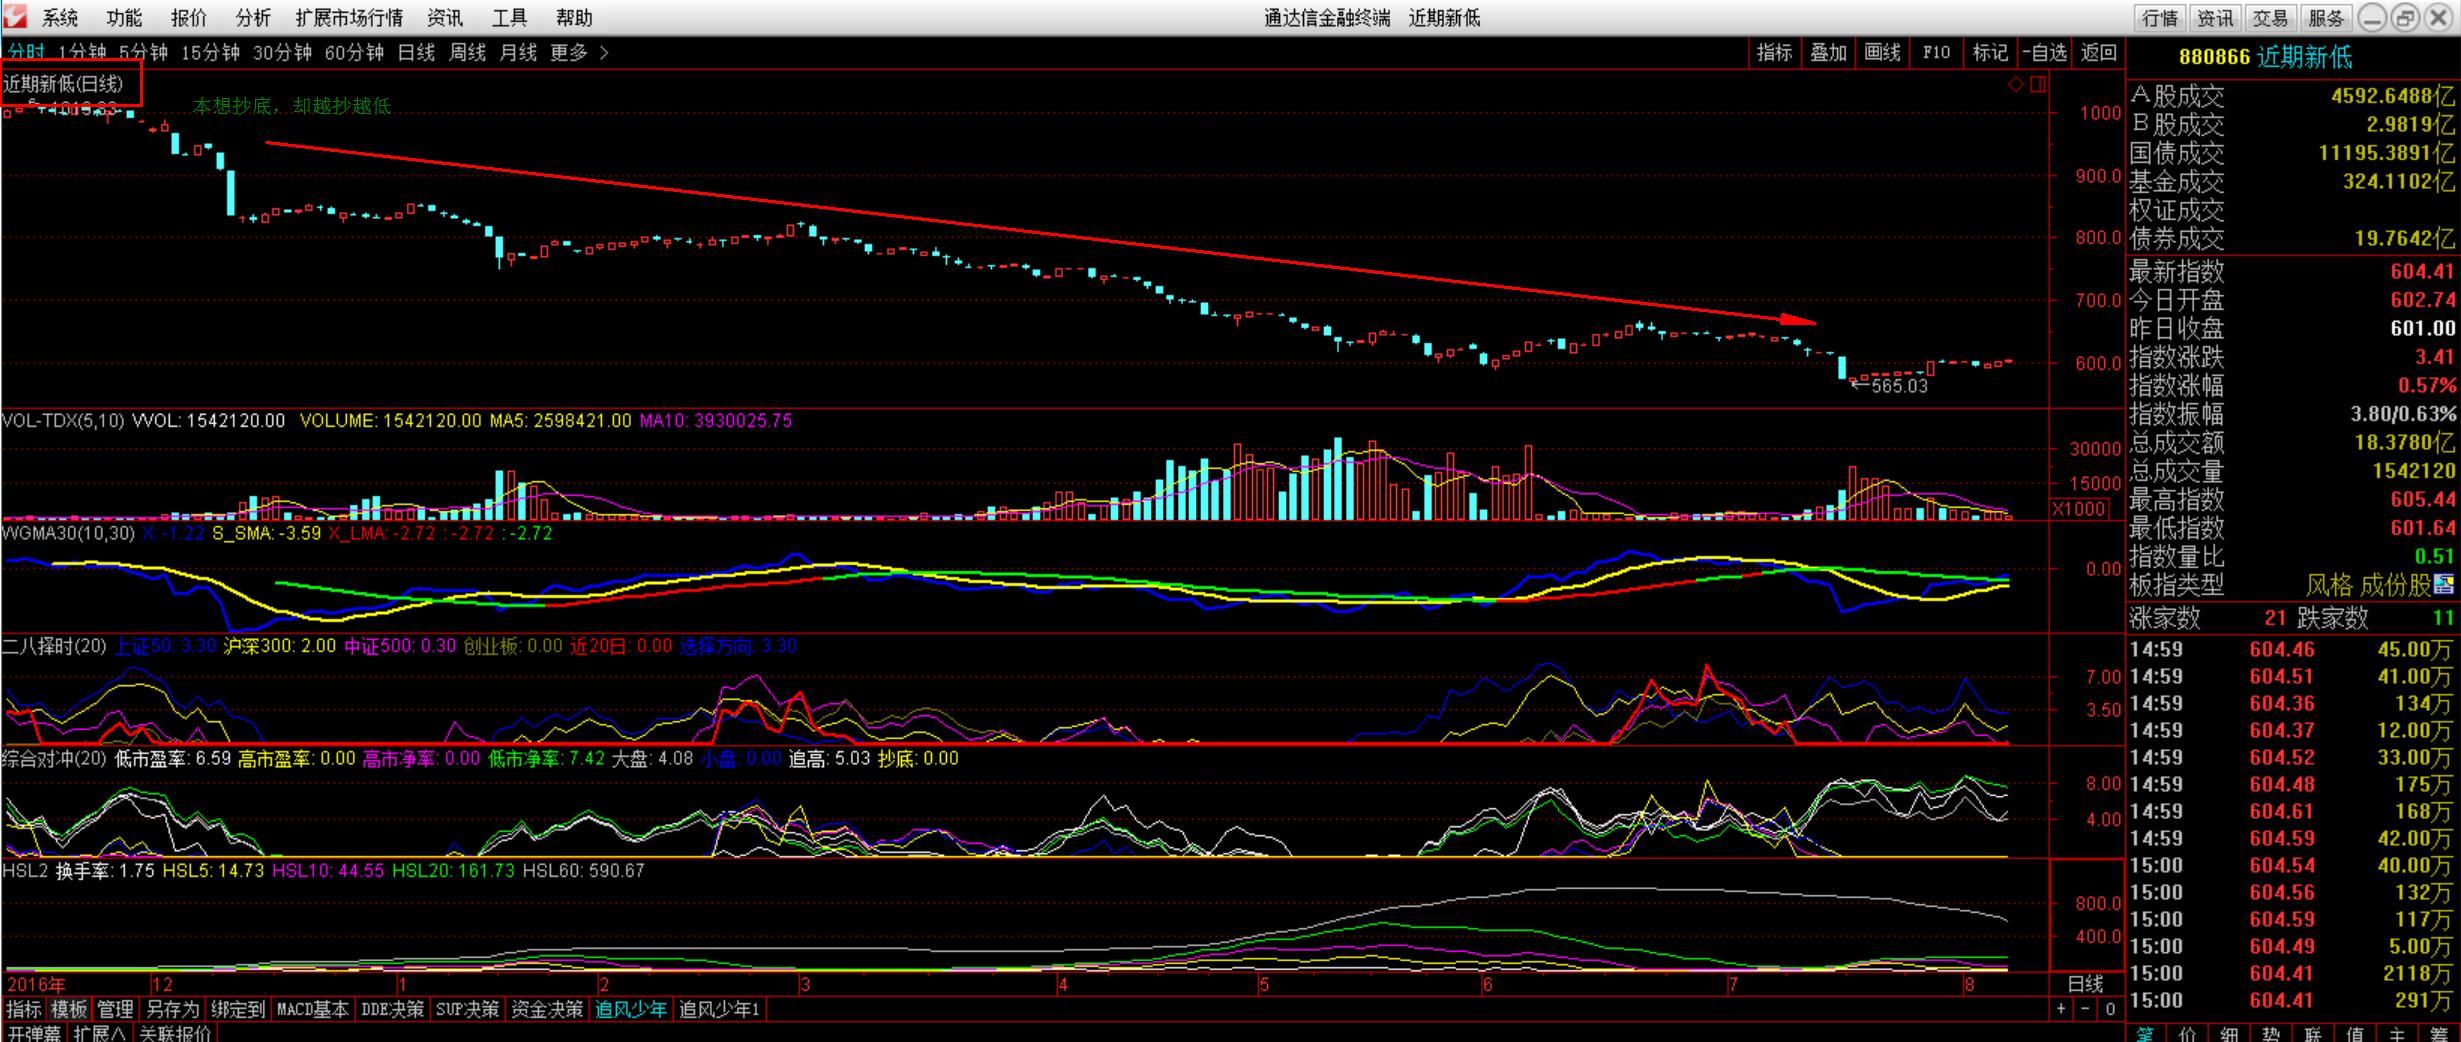The image size is (2461, 1042).
Task: Click the -自选 remove from watchlist button
Action: click(x=2044, y=53)
